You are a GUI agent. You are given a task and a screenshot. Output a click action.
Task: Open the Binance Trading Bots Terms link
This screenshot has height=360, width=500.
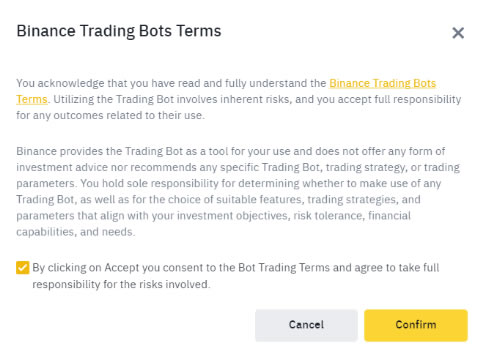point(382,83)
